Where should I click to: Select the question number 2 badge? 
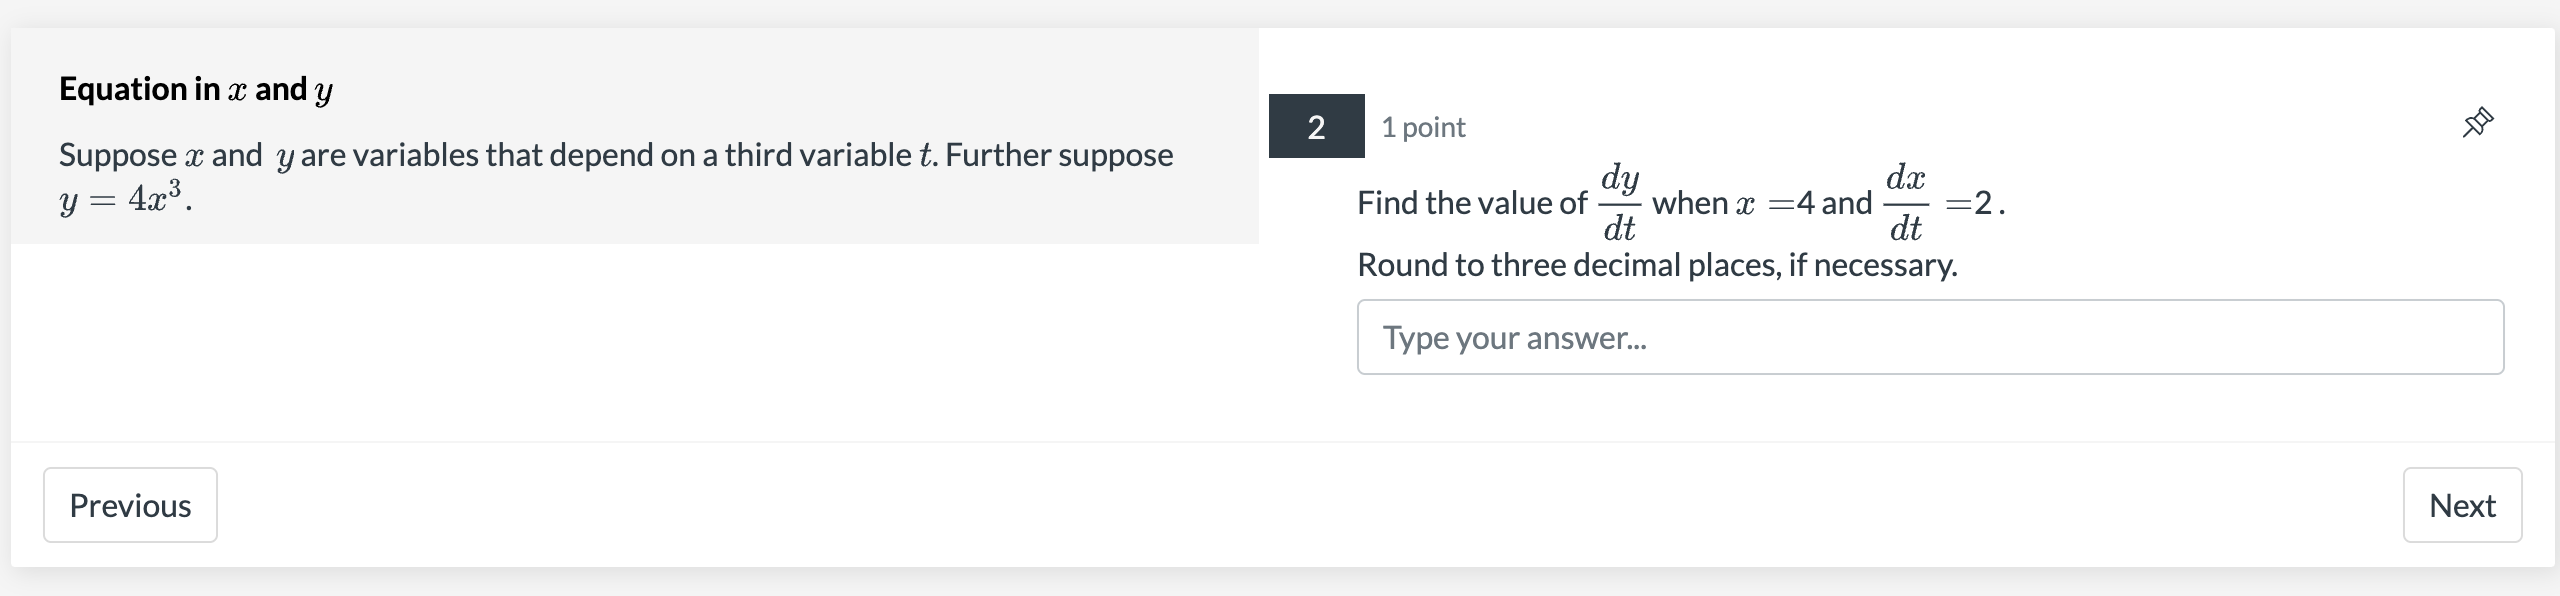tap(1316, 126)
